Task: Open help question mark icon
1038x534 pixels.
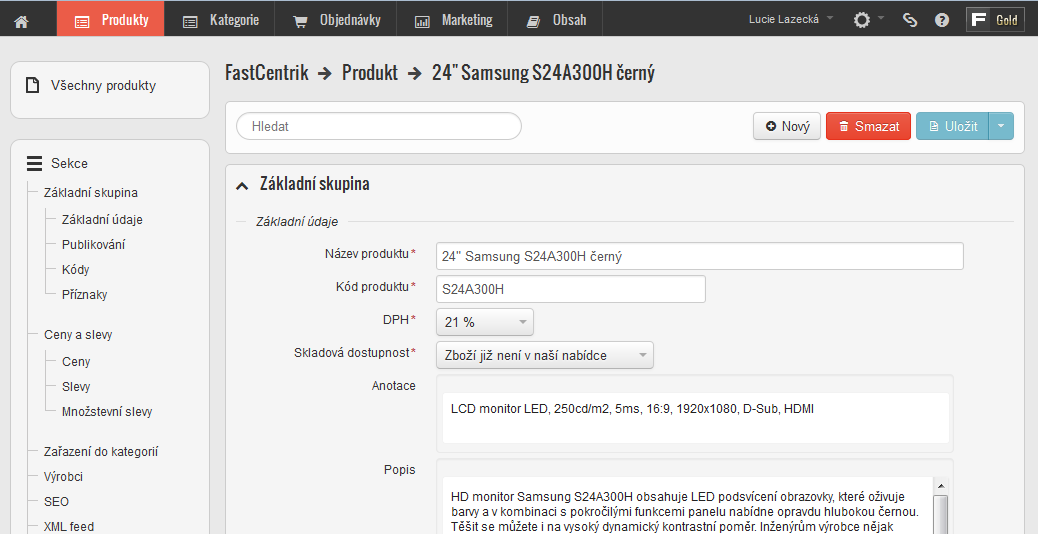Action: 942,20
